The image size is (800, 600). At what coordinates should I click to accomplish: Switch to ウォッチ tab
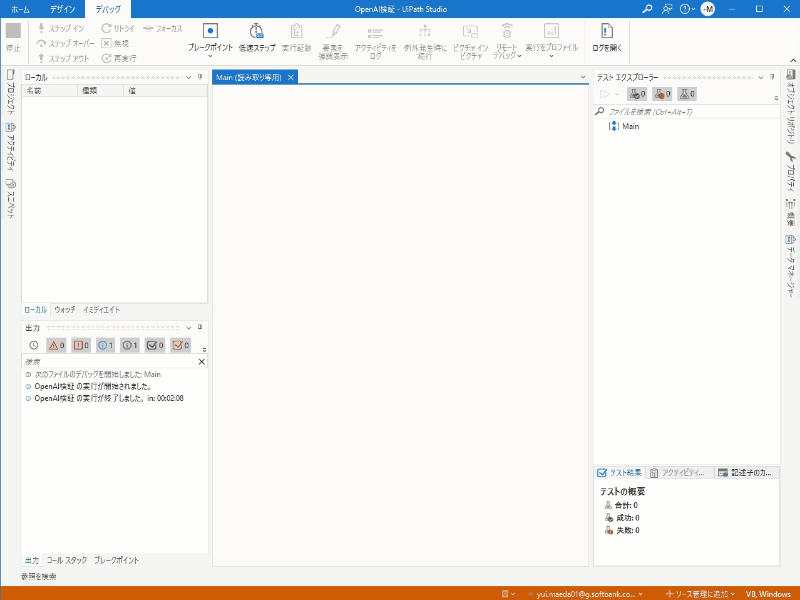(65, 310)
